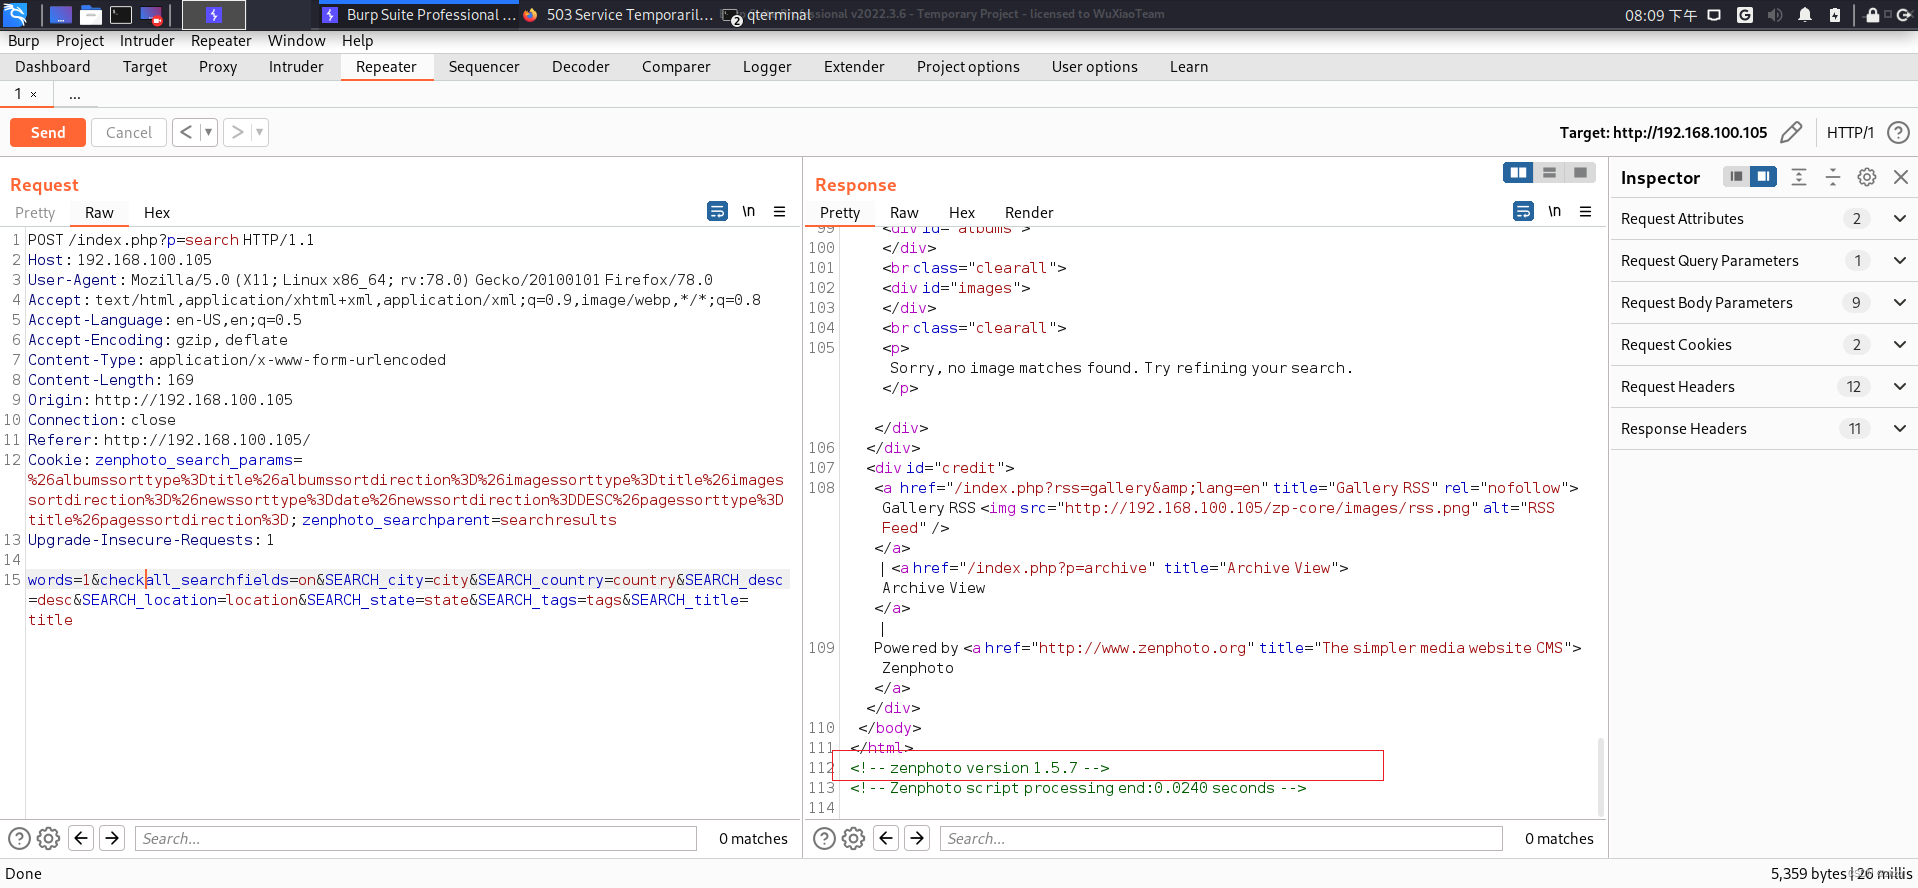Switch Request view to Hex tab

coord(157,212)
